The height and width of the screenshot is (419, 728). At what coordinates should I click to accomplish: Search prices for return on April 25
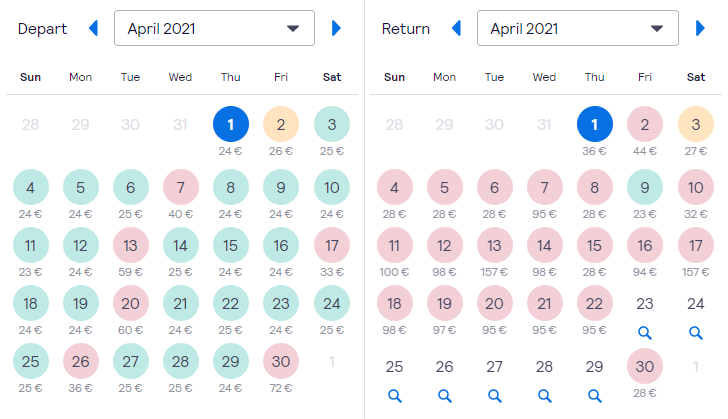click(395, 396)
